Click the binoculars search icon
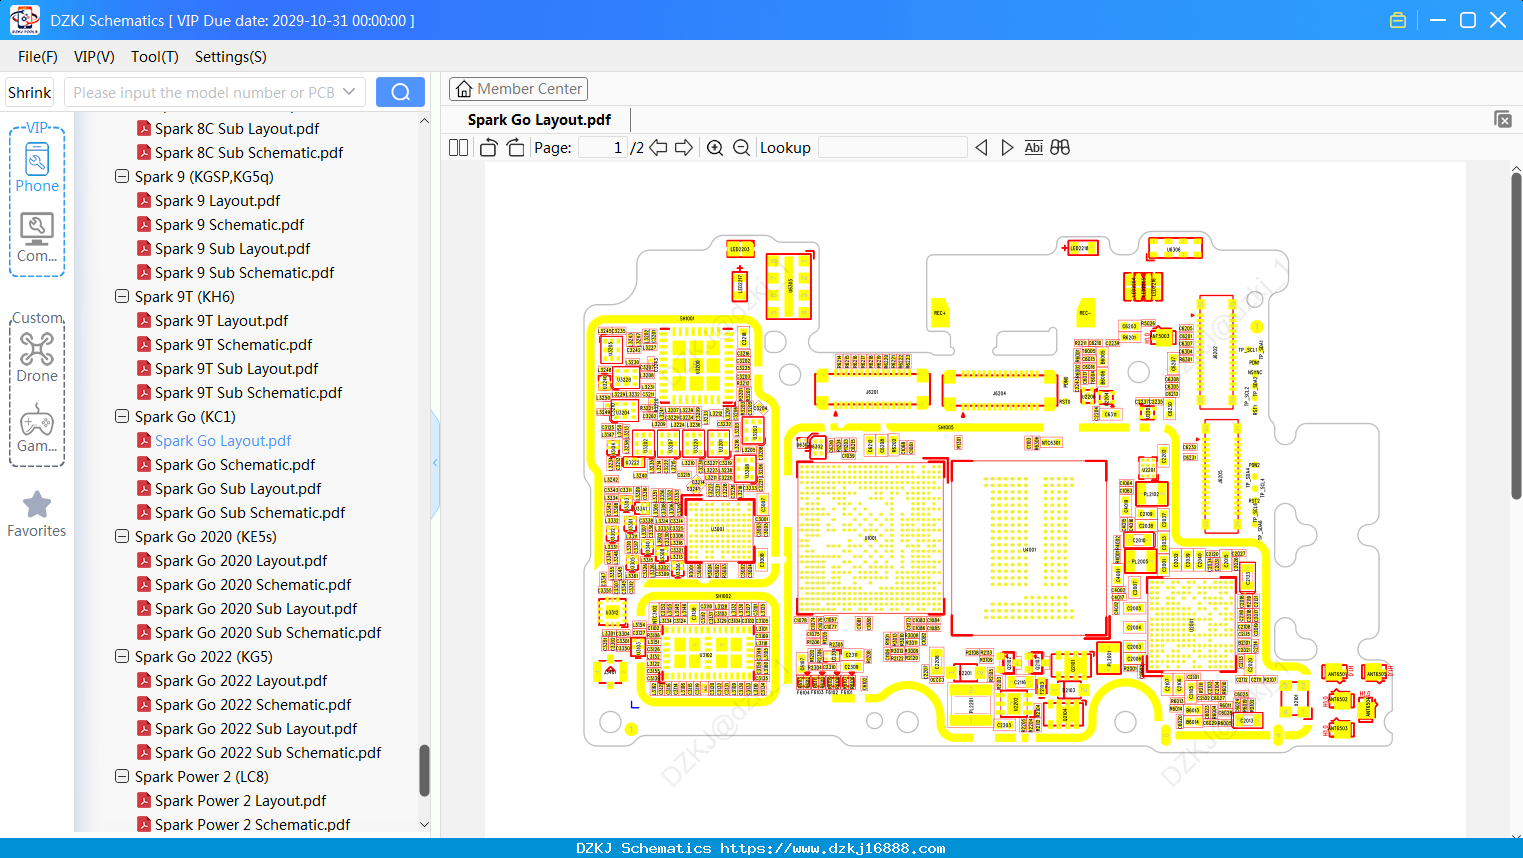1523x858 pixels. tap(1060, 148)
